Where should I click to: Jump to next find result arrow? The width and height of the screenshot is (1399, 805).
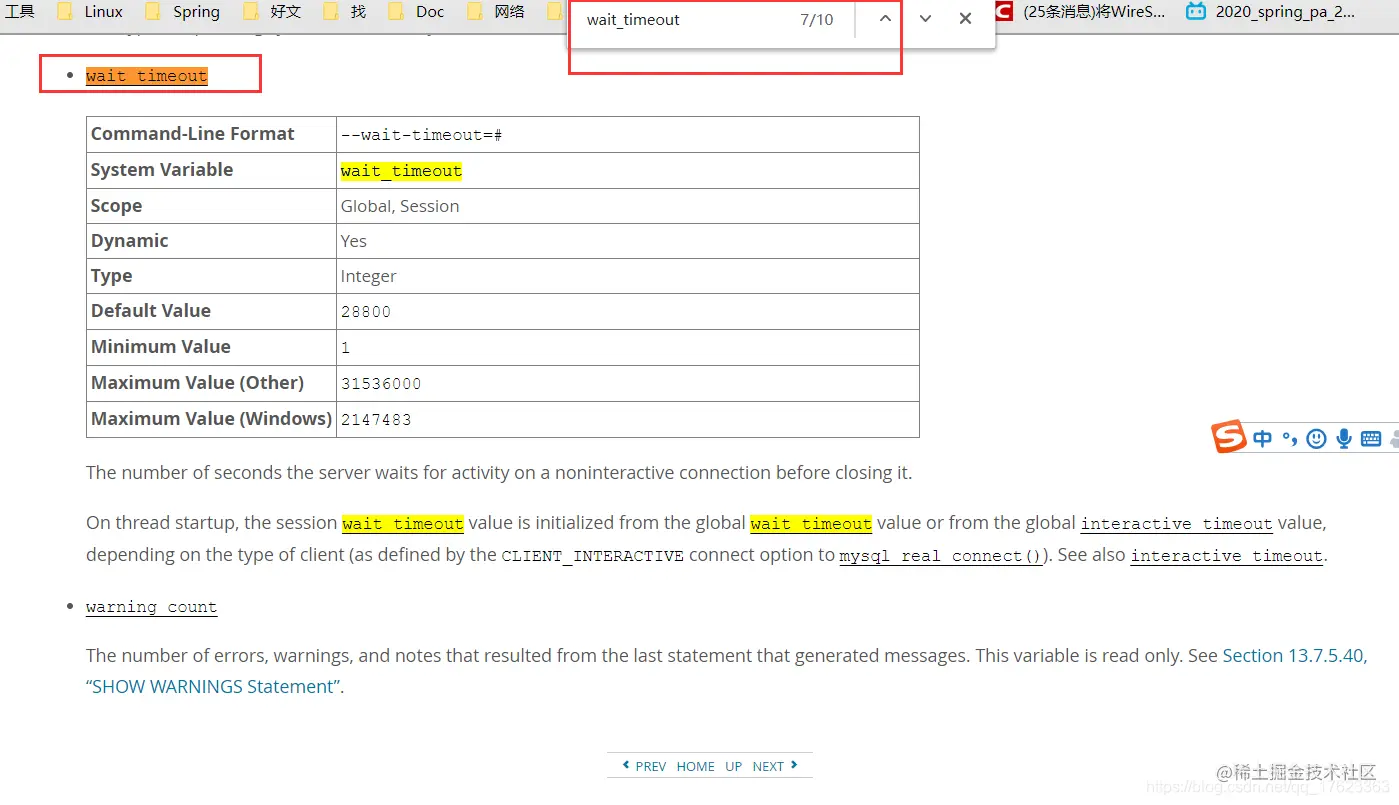925,19
